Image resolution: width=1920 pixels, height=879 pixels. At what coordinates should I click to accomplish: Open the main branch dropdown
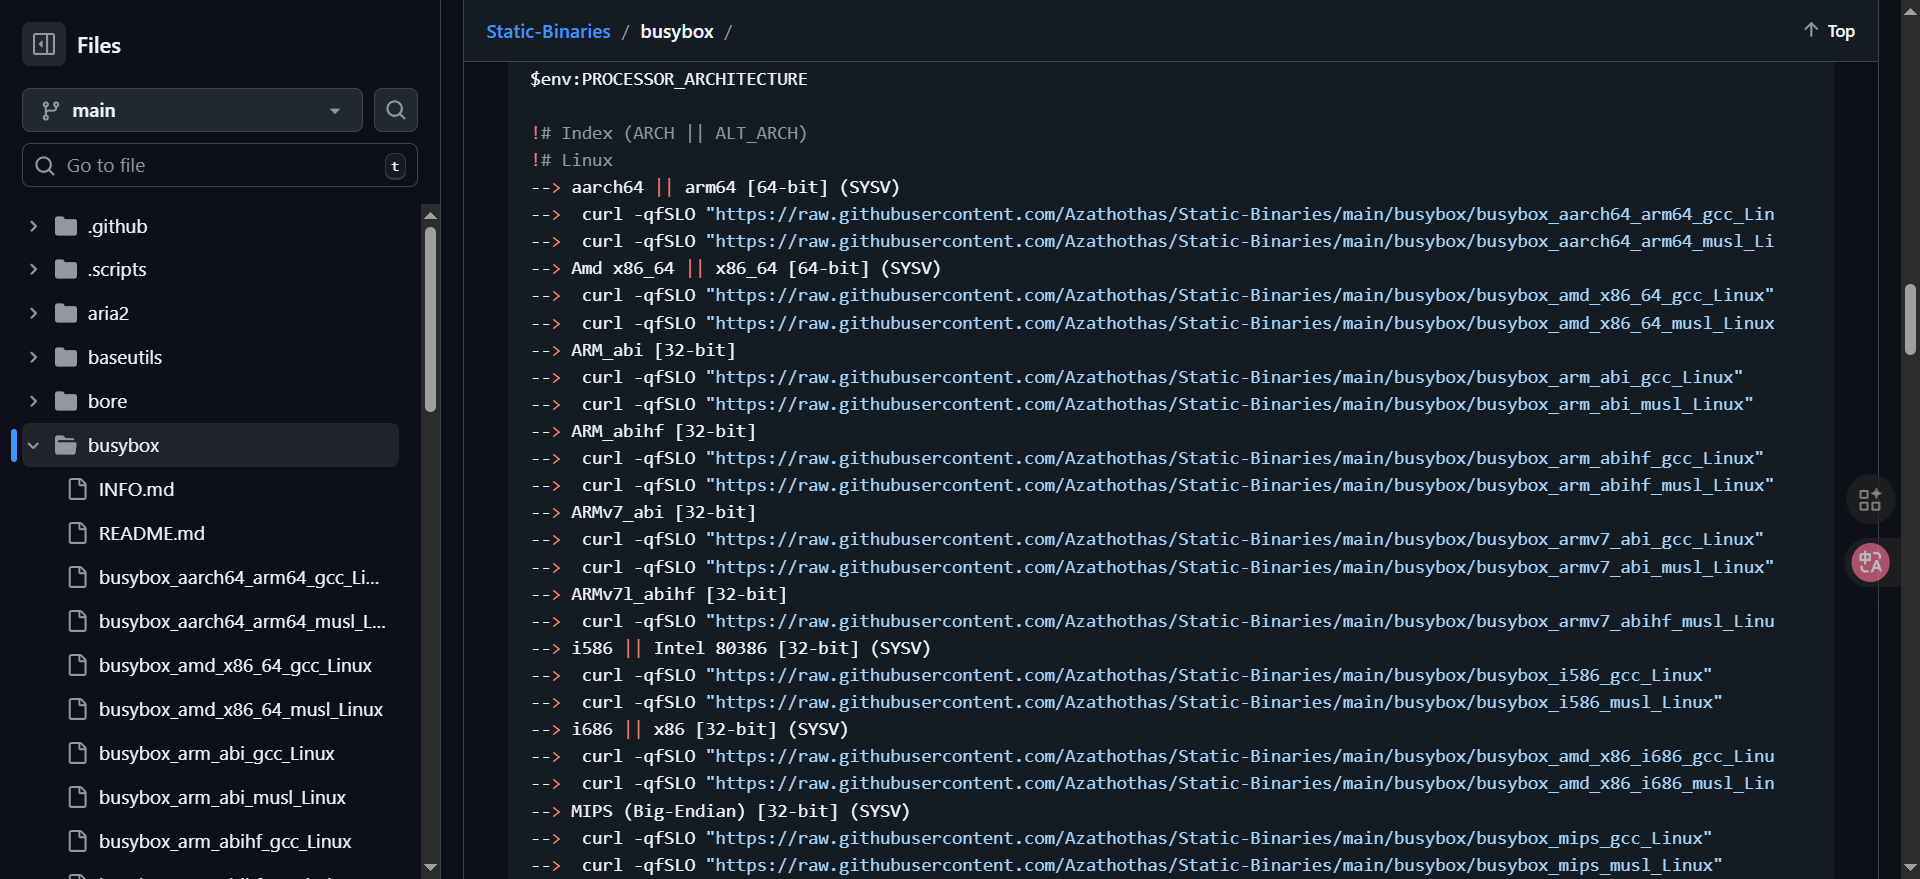192,110
